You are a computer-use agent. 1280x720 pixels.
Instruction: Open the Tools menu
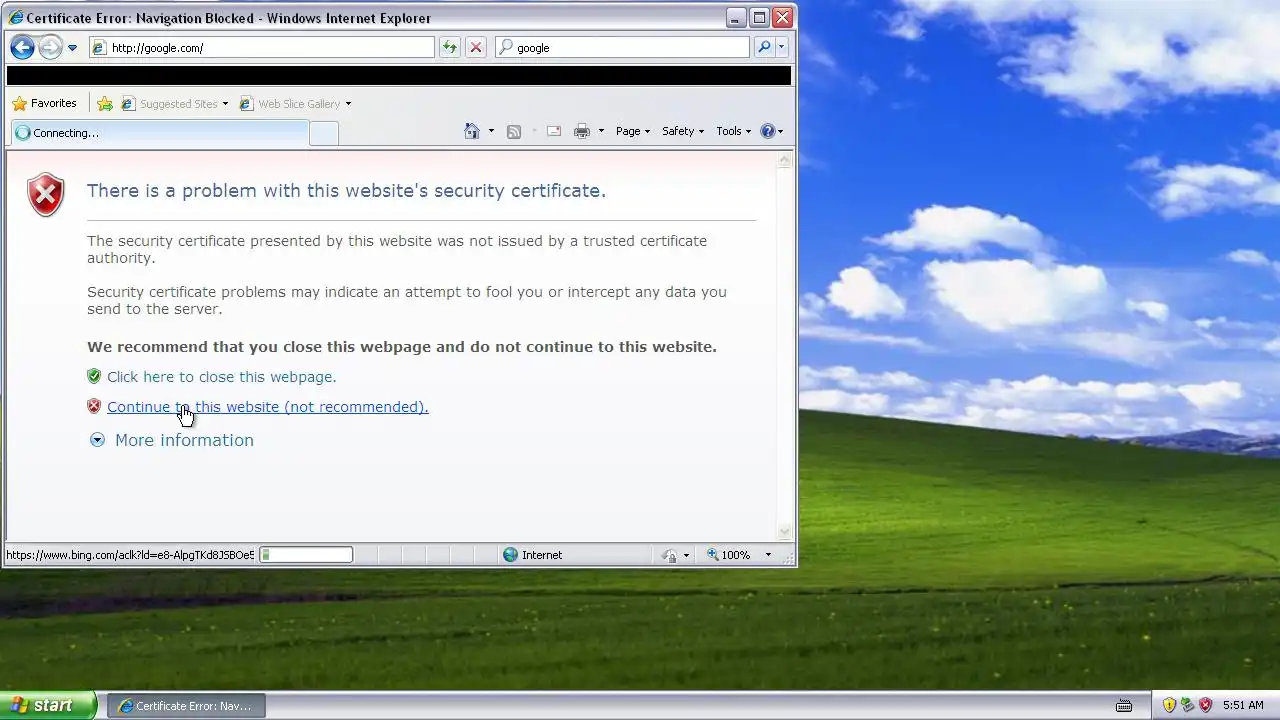click(733, 131)
